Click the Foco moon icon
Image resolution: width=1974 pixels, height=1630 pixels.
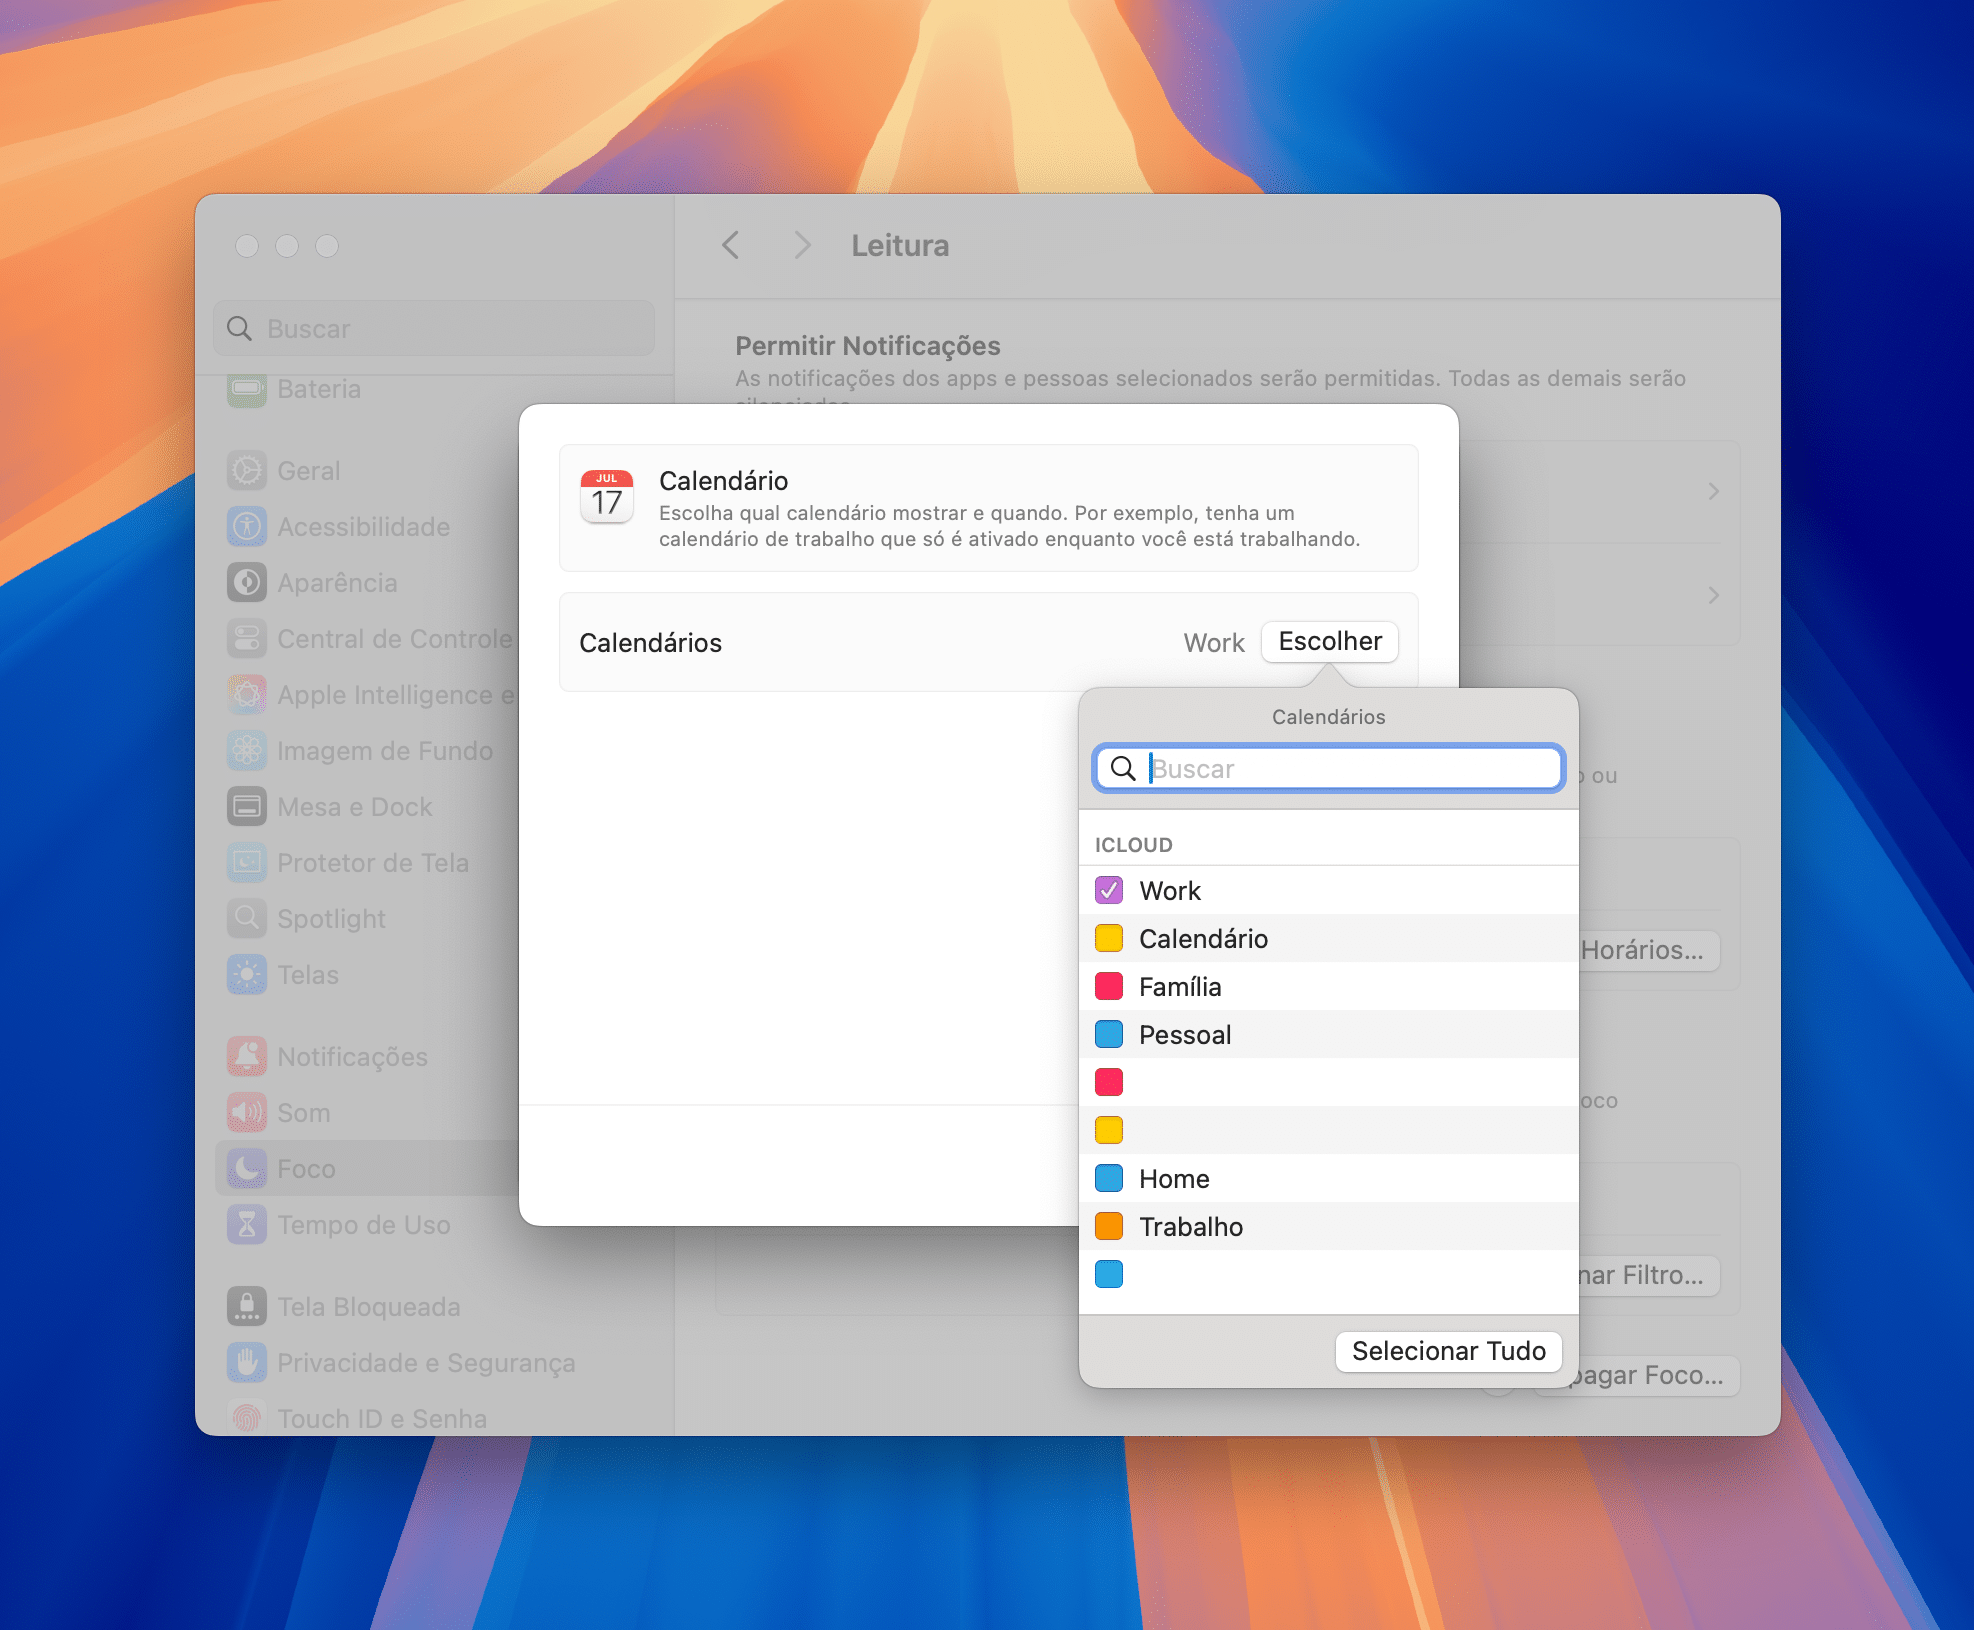[247, 1169]
